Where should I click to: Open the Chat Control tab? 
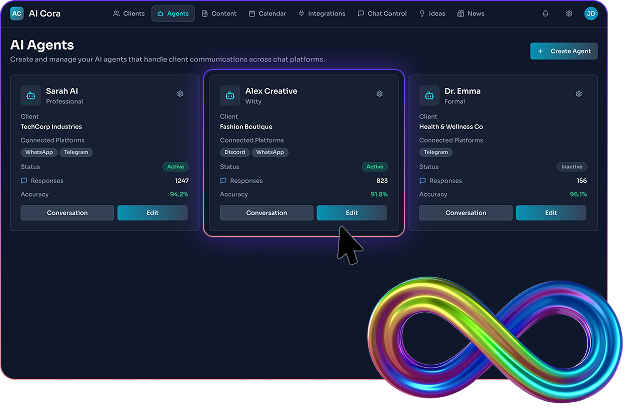(x=382, y=14)
